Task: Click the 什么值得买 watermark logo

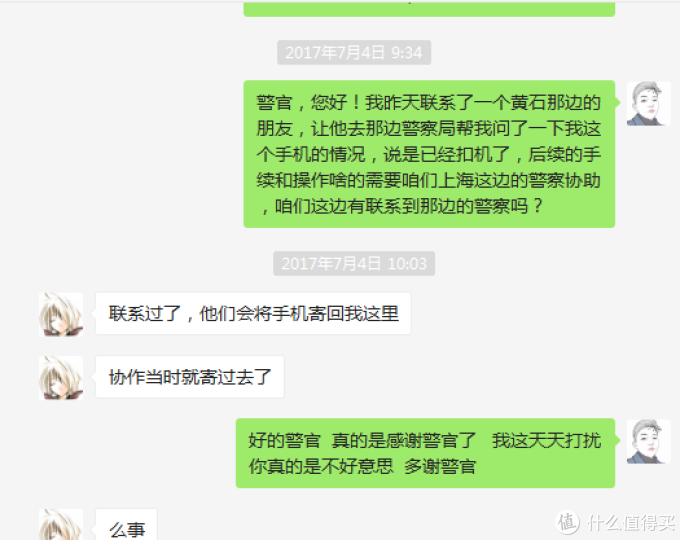Action: click(x=568, y=522)
